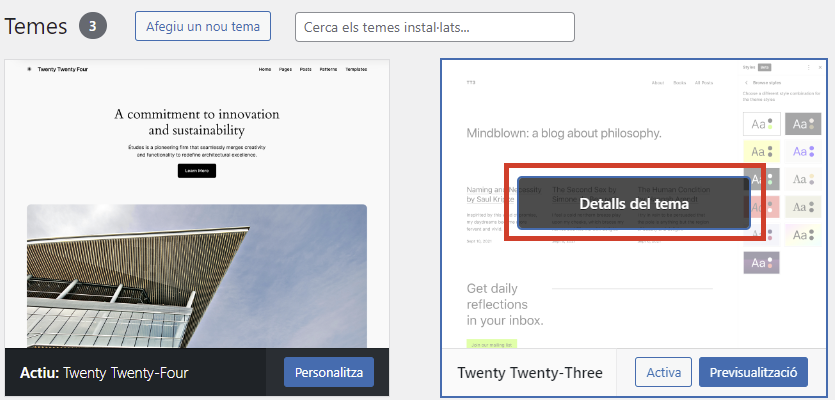835x400 pixels.
Task: Focus the 'Cerca els temes instal·lats' search field
Action: tap(435, 27)
